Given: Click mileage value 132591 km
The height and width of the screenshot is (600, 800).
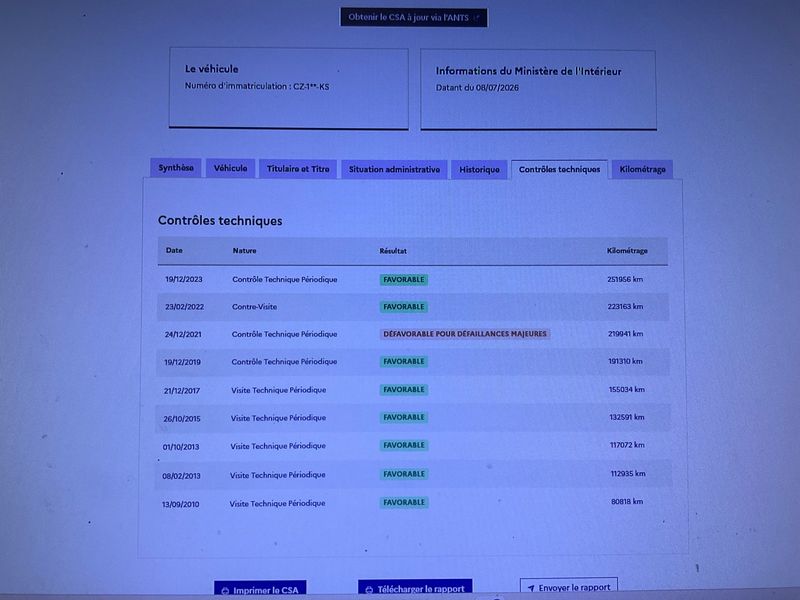Looking at the screenshot, I should pyautogui.click(x=627, y=417).
